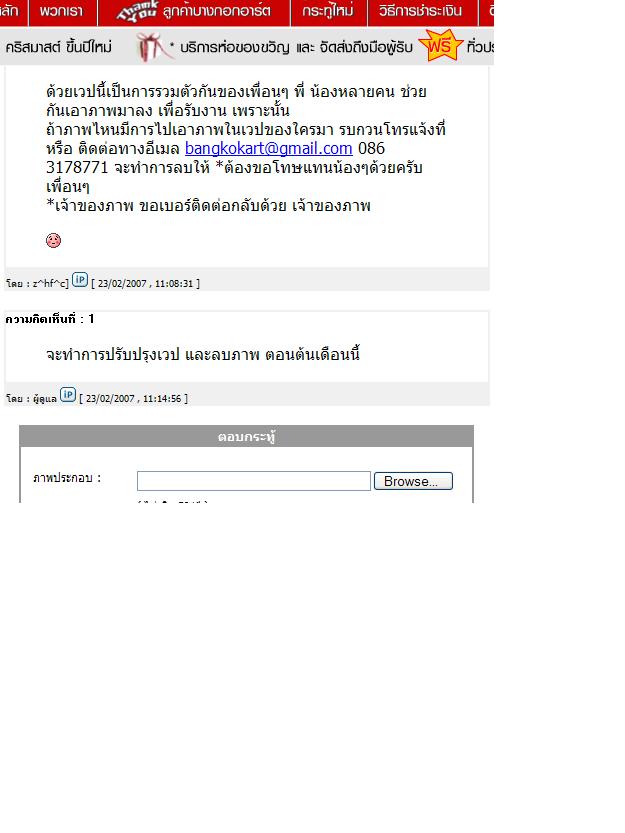Click the ความคิดเห็นที่ : 1 heading
The height and width of the screenshot is (833, 625).
point(50,319)
